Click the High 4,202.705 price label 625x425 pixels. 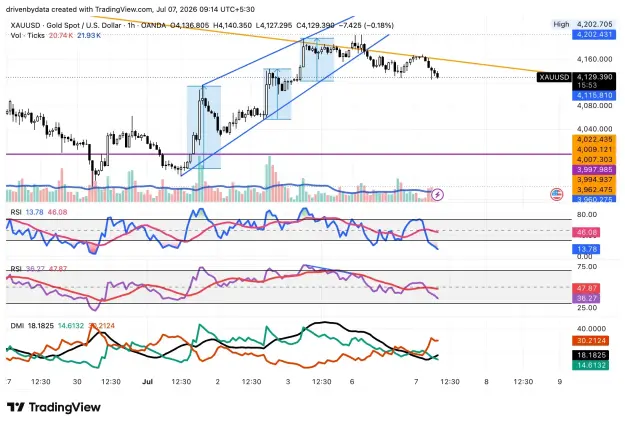[x=582, y=24]
